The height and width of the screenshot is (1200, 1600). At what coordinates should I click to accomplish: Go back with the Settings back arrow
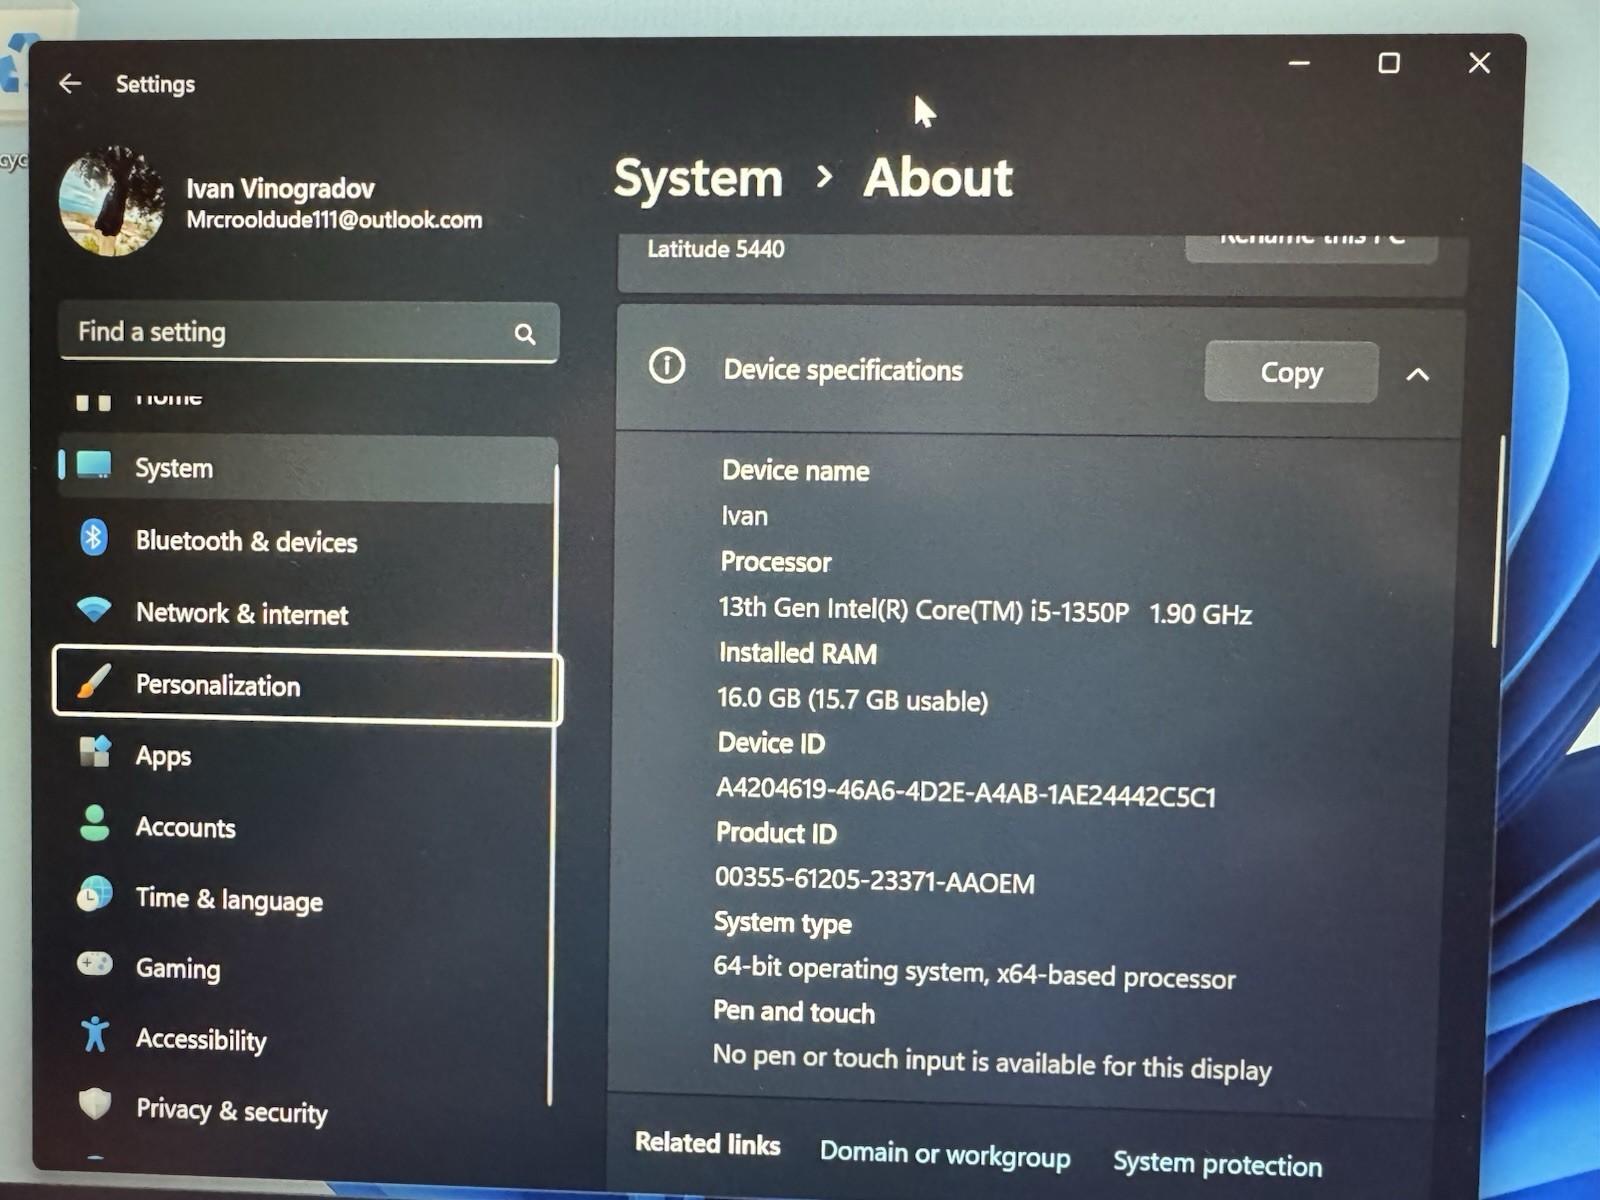(70, 84)
